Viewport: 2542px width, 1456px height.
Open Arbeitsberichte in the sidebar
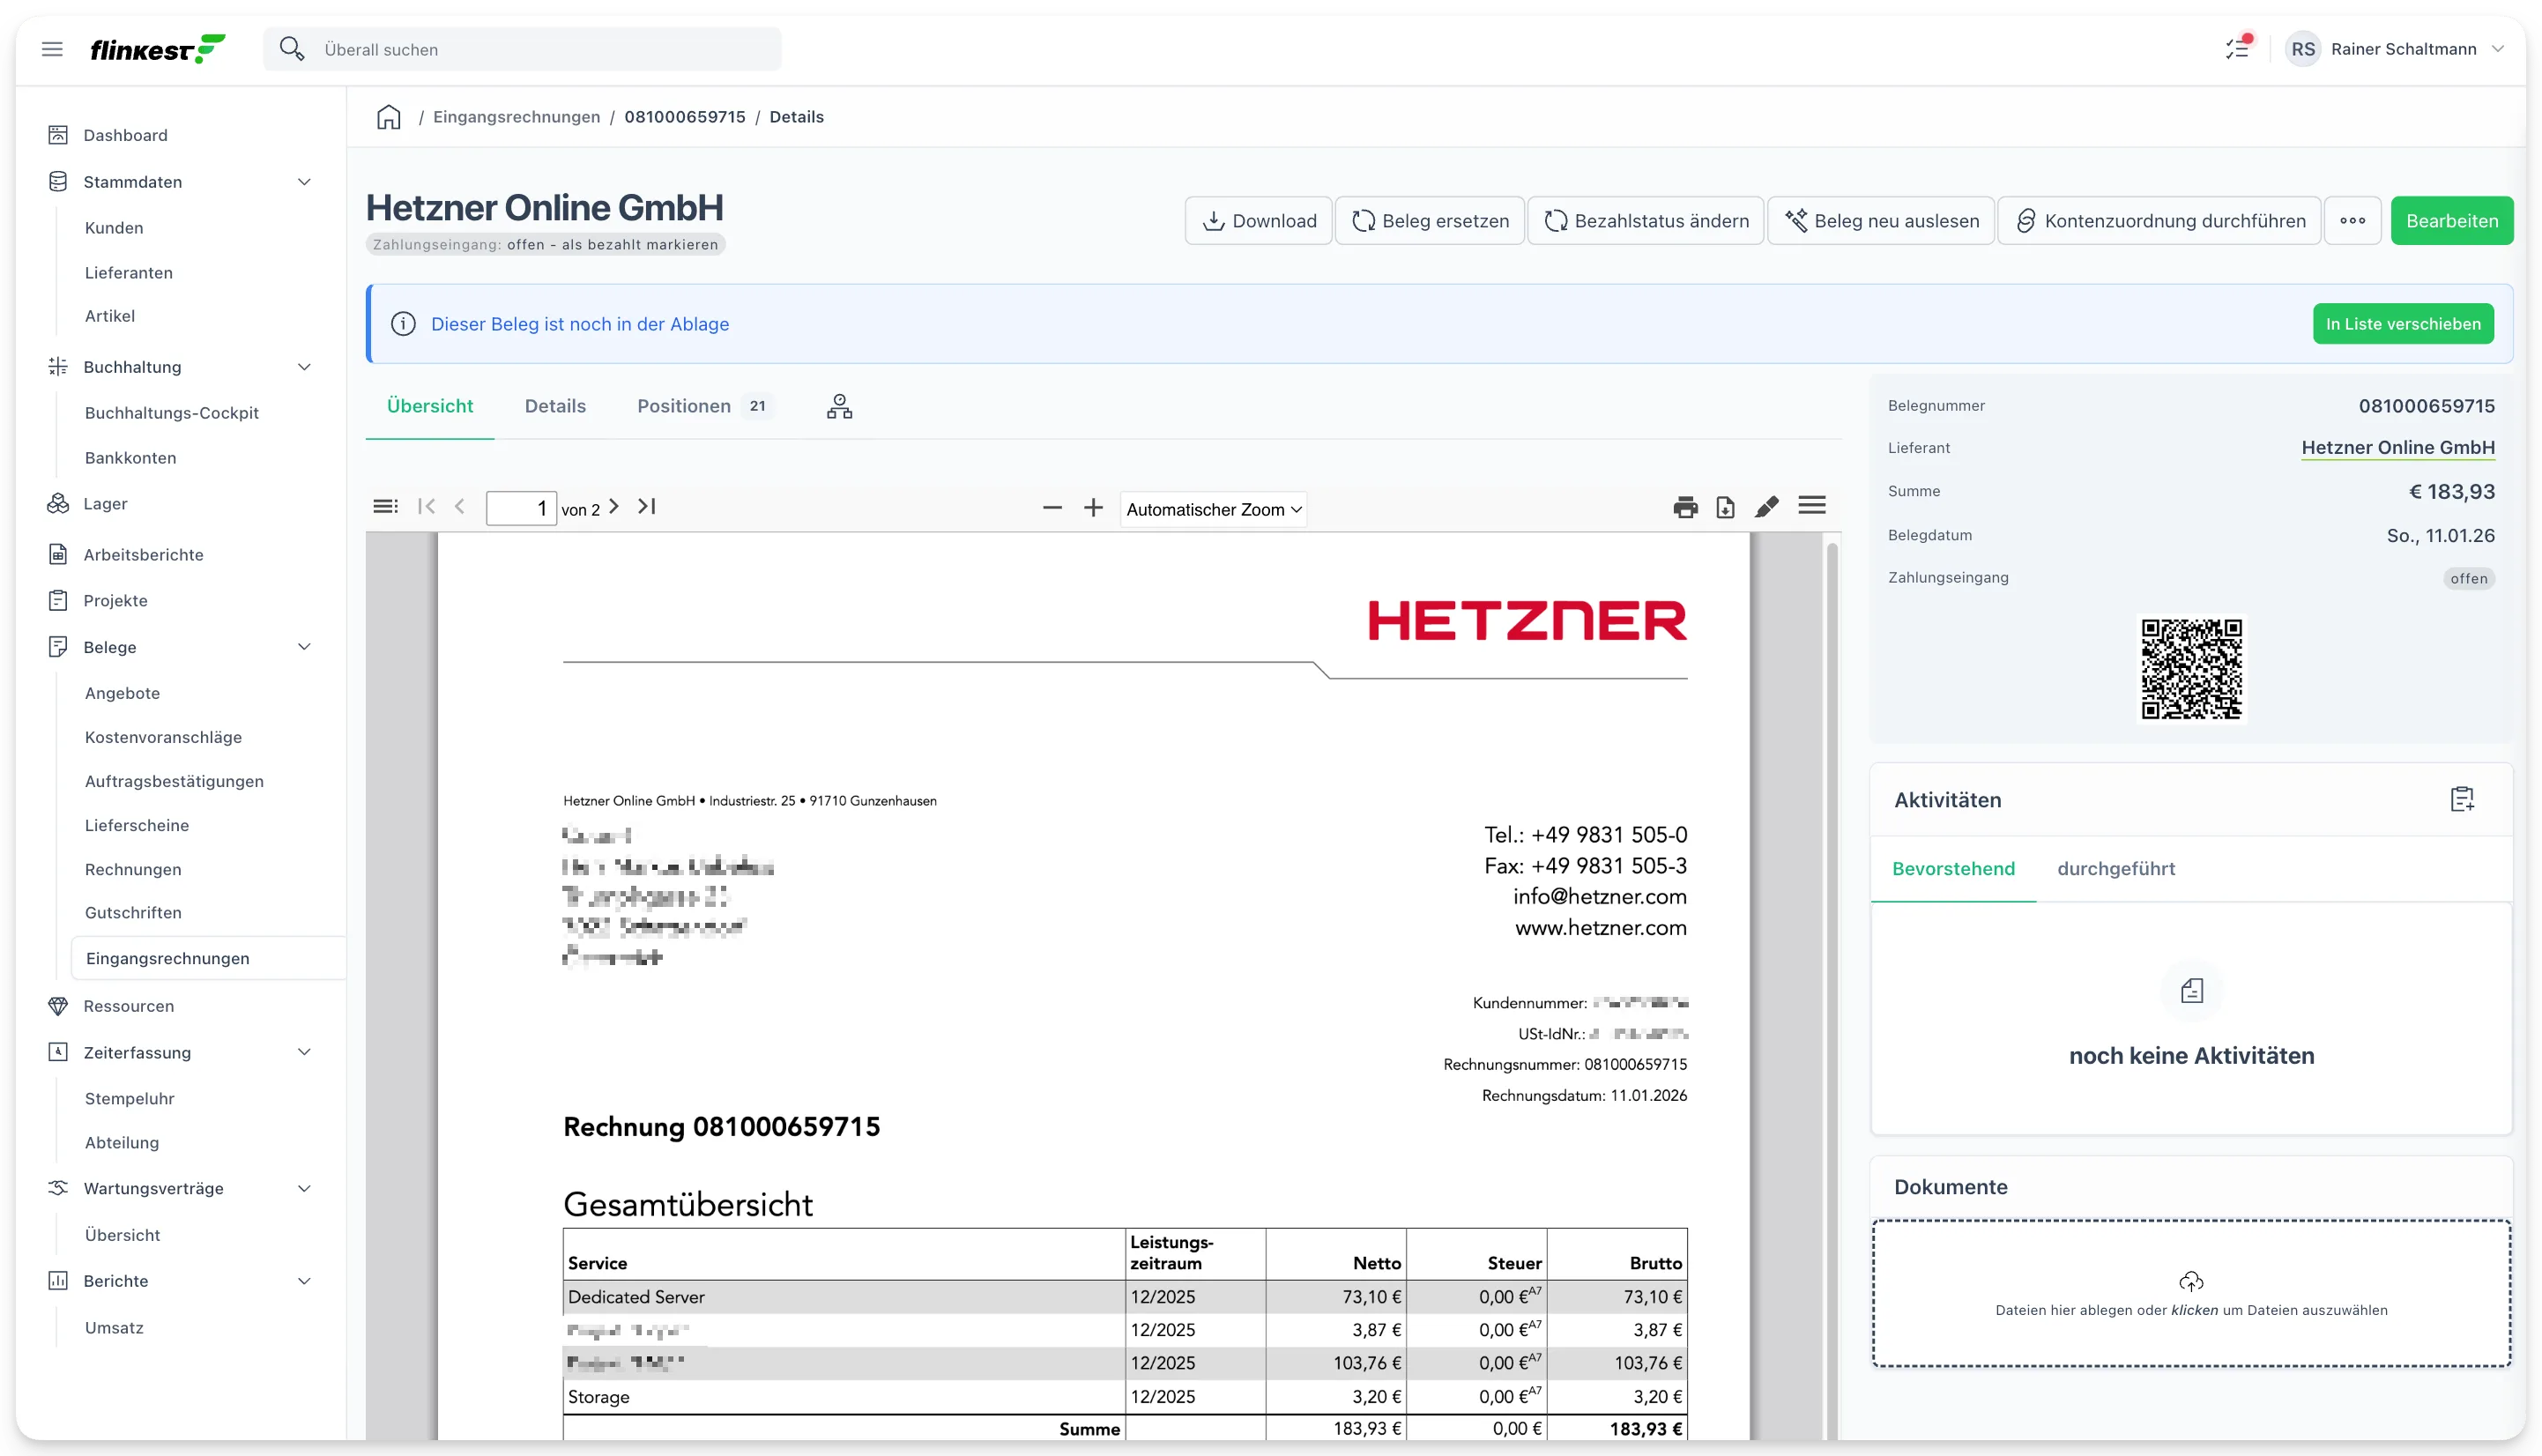click(143, 555)
